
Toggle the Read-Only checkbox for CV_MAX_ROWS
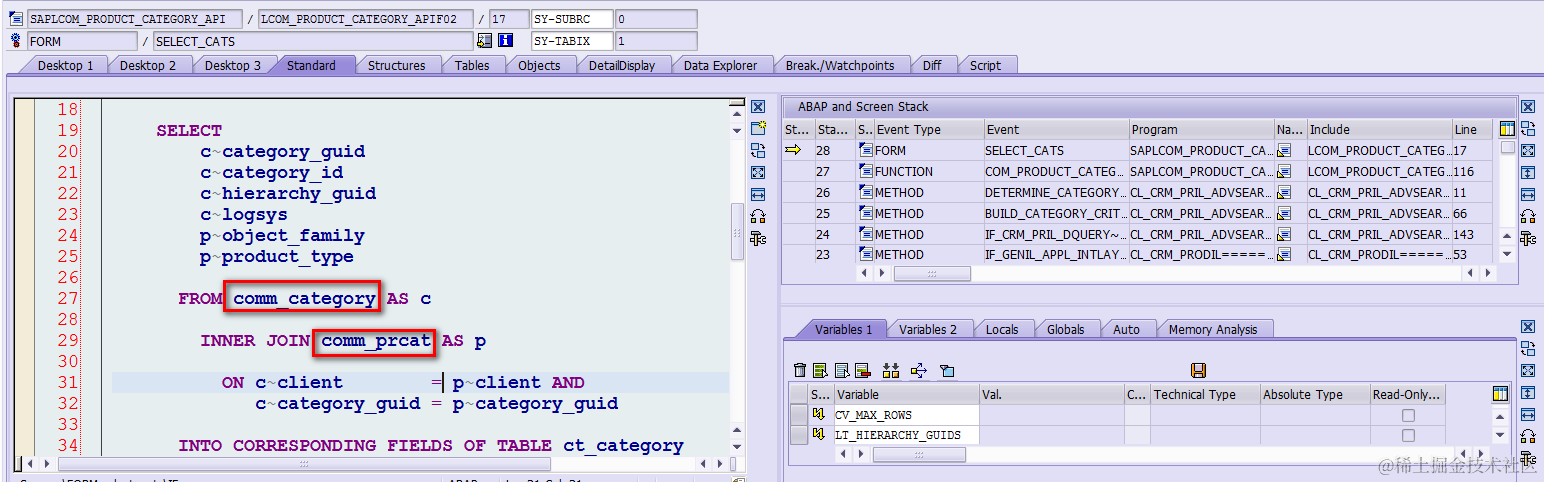[x=1408, y=415]
